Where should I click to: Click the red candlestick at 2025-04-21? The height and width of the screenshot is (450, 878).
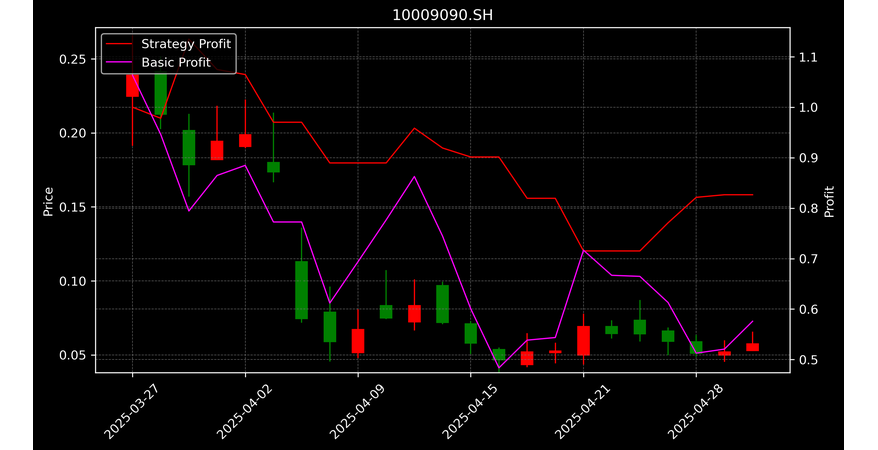pos(583,340)
